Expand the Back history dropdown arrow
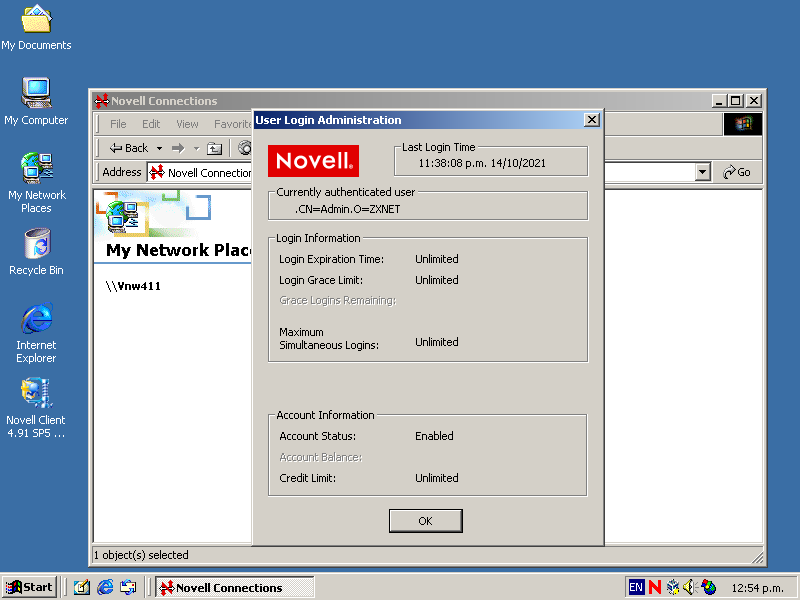800x600 pixels. (x=159, y=148)
